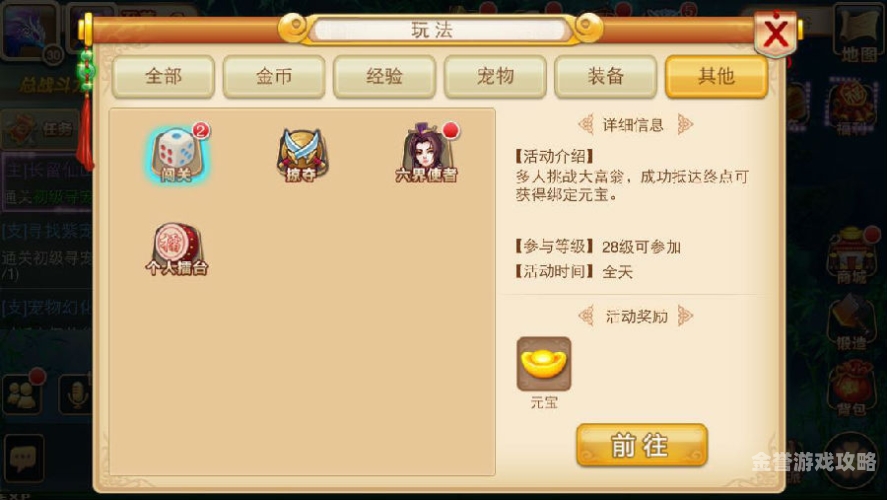Click the 前往 go button

coord(641,445)
